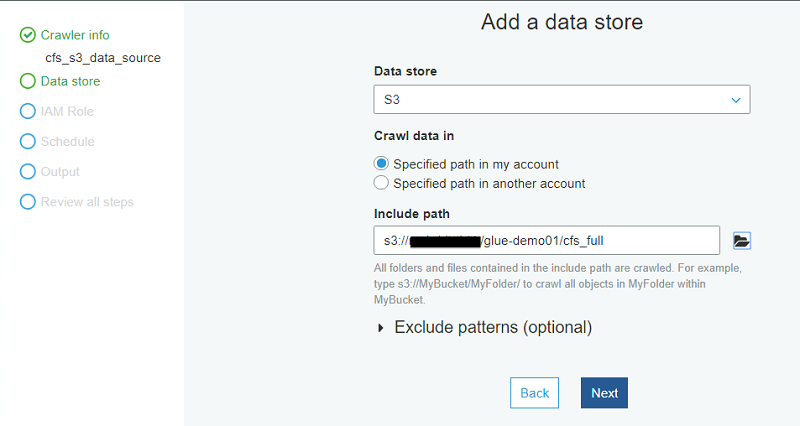The image size is (800, 426).
Task: Click the Output step circle
Action: 28,172
